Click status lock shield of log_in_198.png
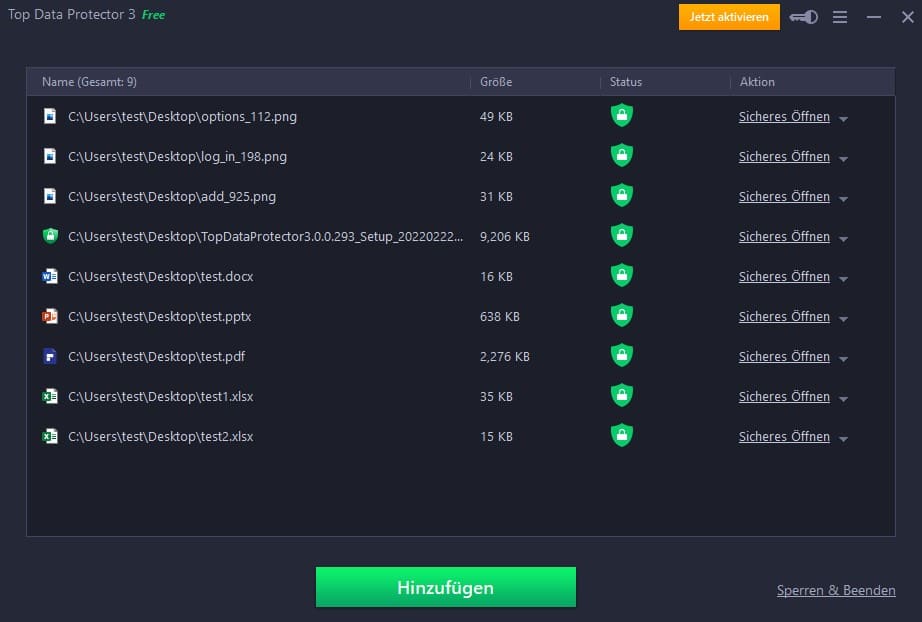 [x=622, y=155]
